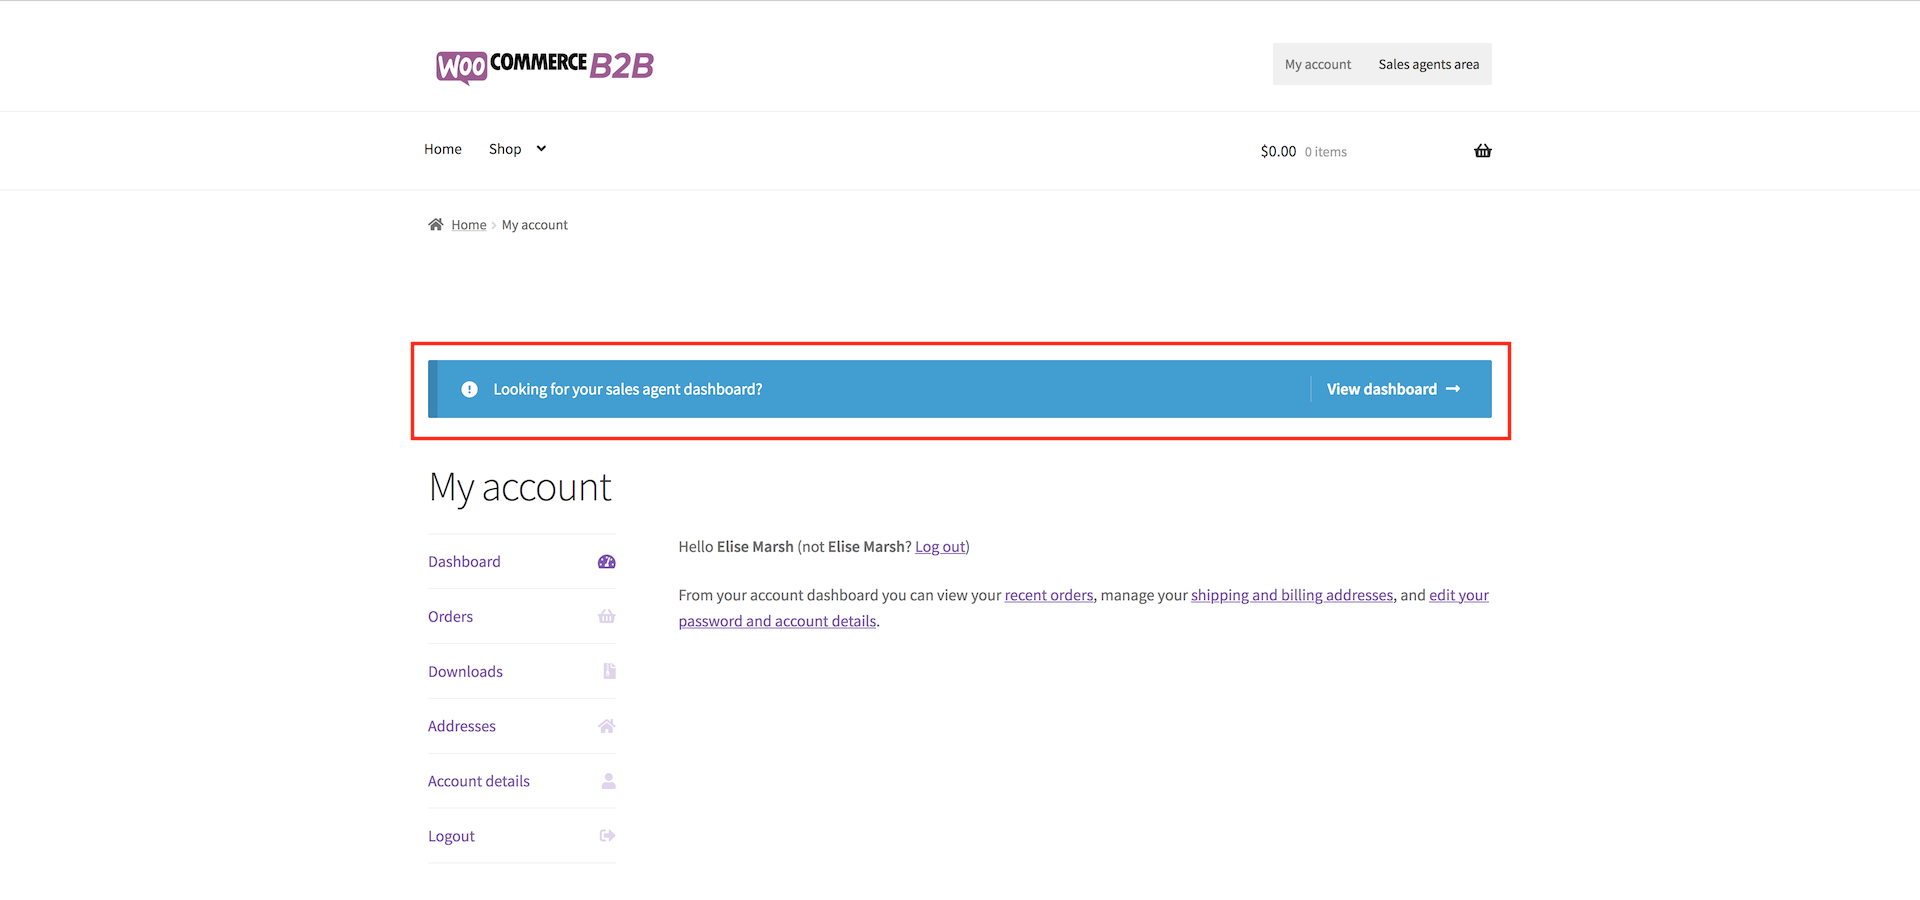The width and height of the screenshot is (1920, 900).
Task: Click the Log out link
Action: pos(940,547)
